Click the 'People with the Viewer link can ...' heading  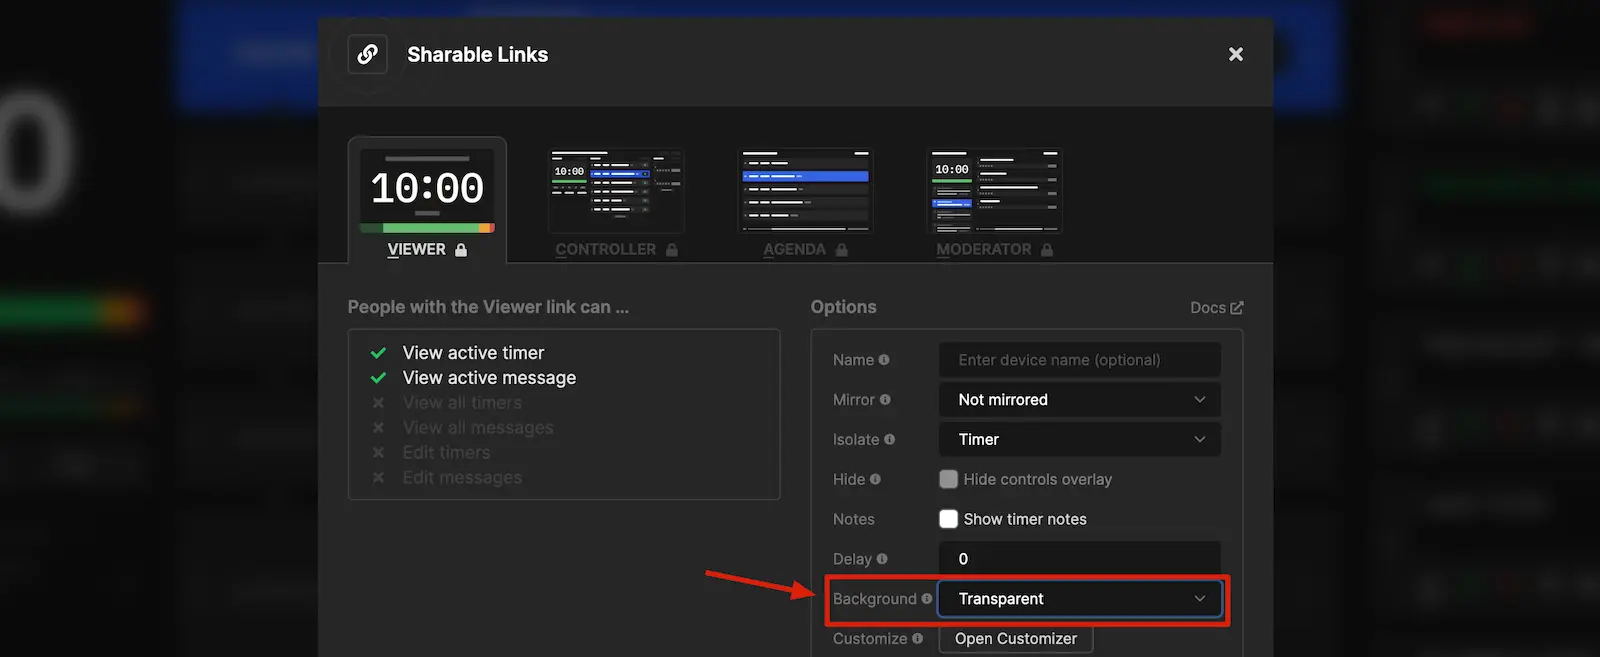[x=488, y=307]
